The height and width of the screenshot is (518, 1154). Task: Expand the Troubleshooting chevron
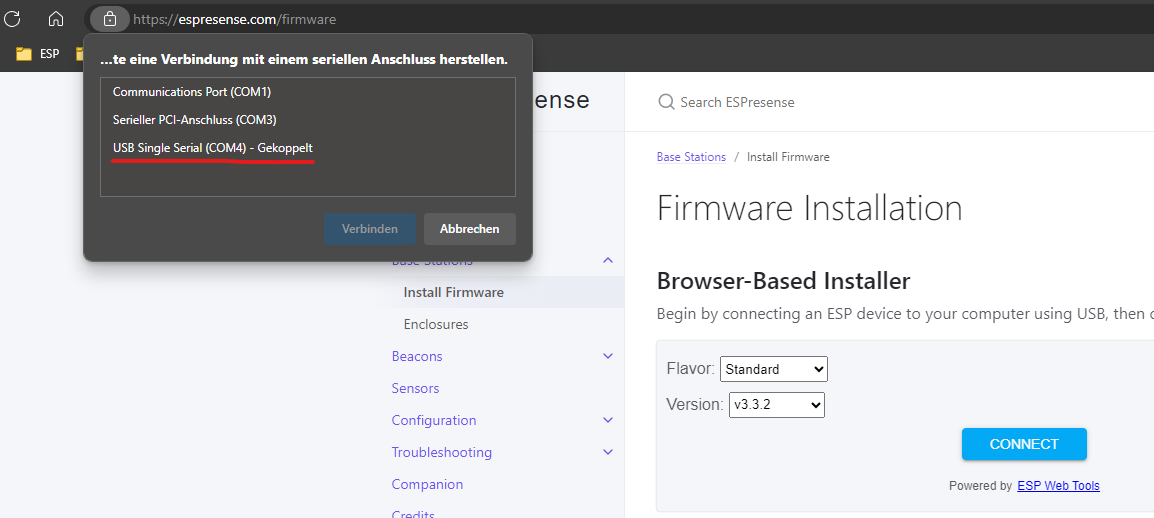(608, 452)
